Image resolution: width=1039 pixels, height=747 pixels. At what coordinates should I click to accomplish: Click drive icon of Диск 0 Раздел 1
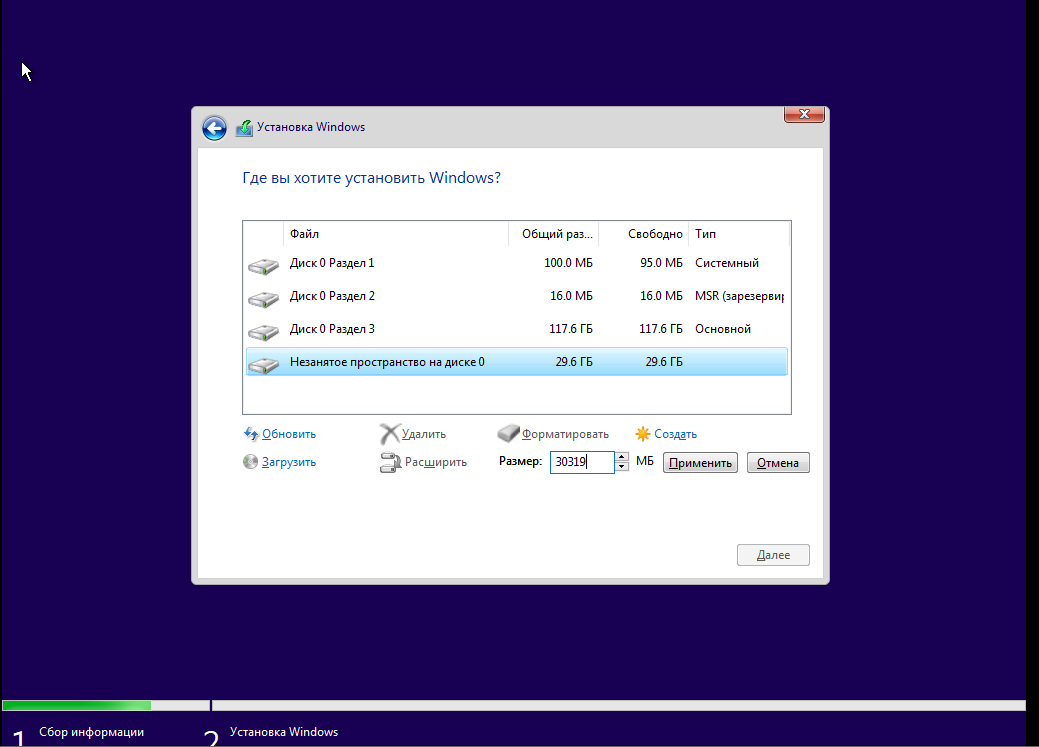click(x=263, y=266)
